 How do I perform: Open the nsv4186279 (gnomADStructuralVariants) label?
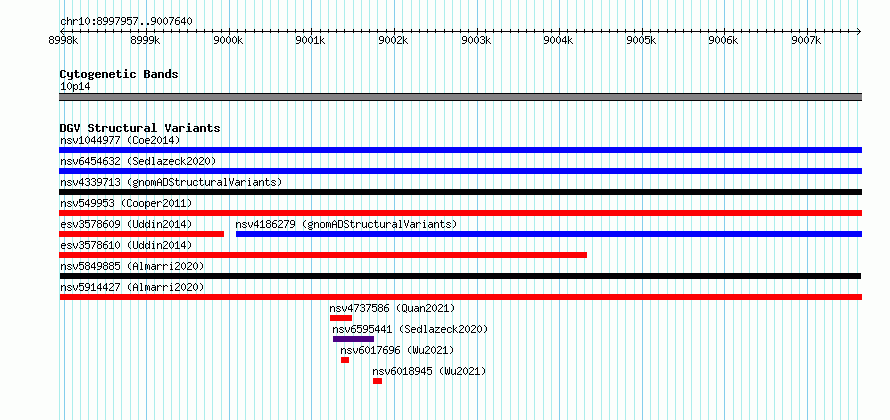[346, 224]
